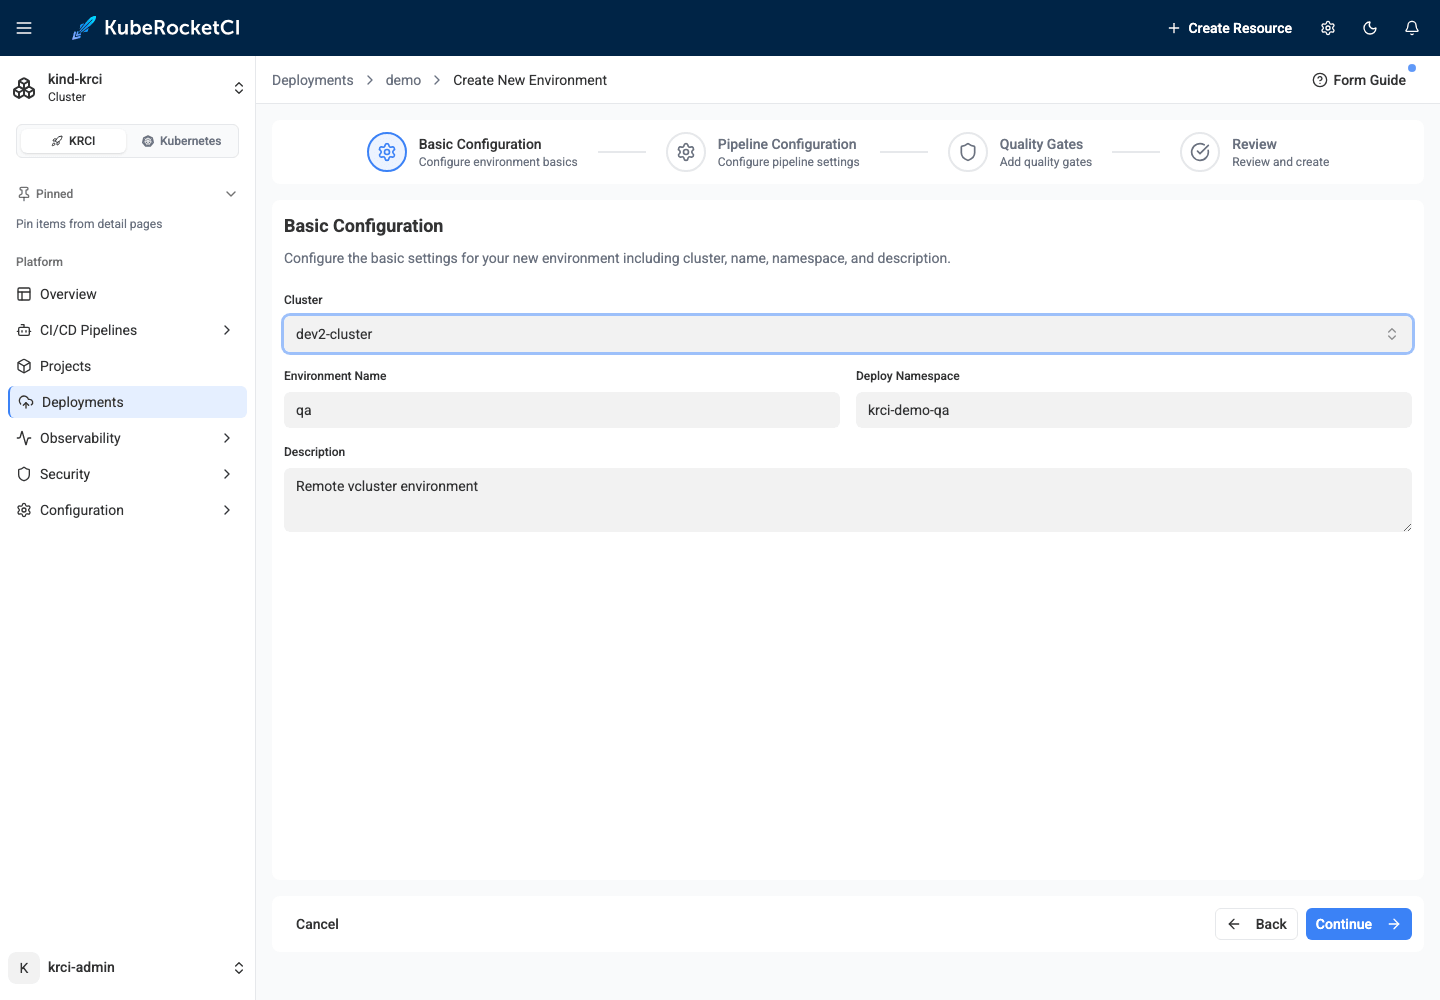Image resolution: width=1440 pixels, height=1000 pixels.
Task: Open settings gear in top bar
Action: (1328, 28)
